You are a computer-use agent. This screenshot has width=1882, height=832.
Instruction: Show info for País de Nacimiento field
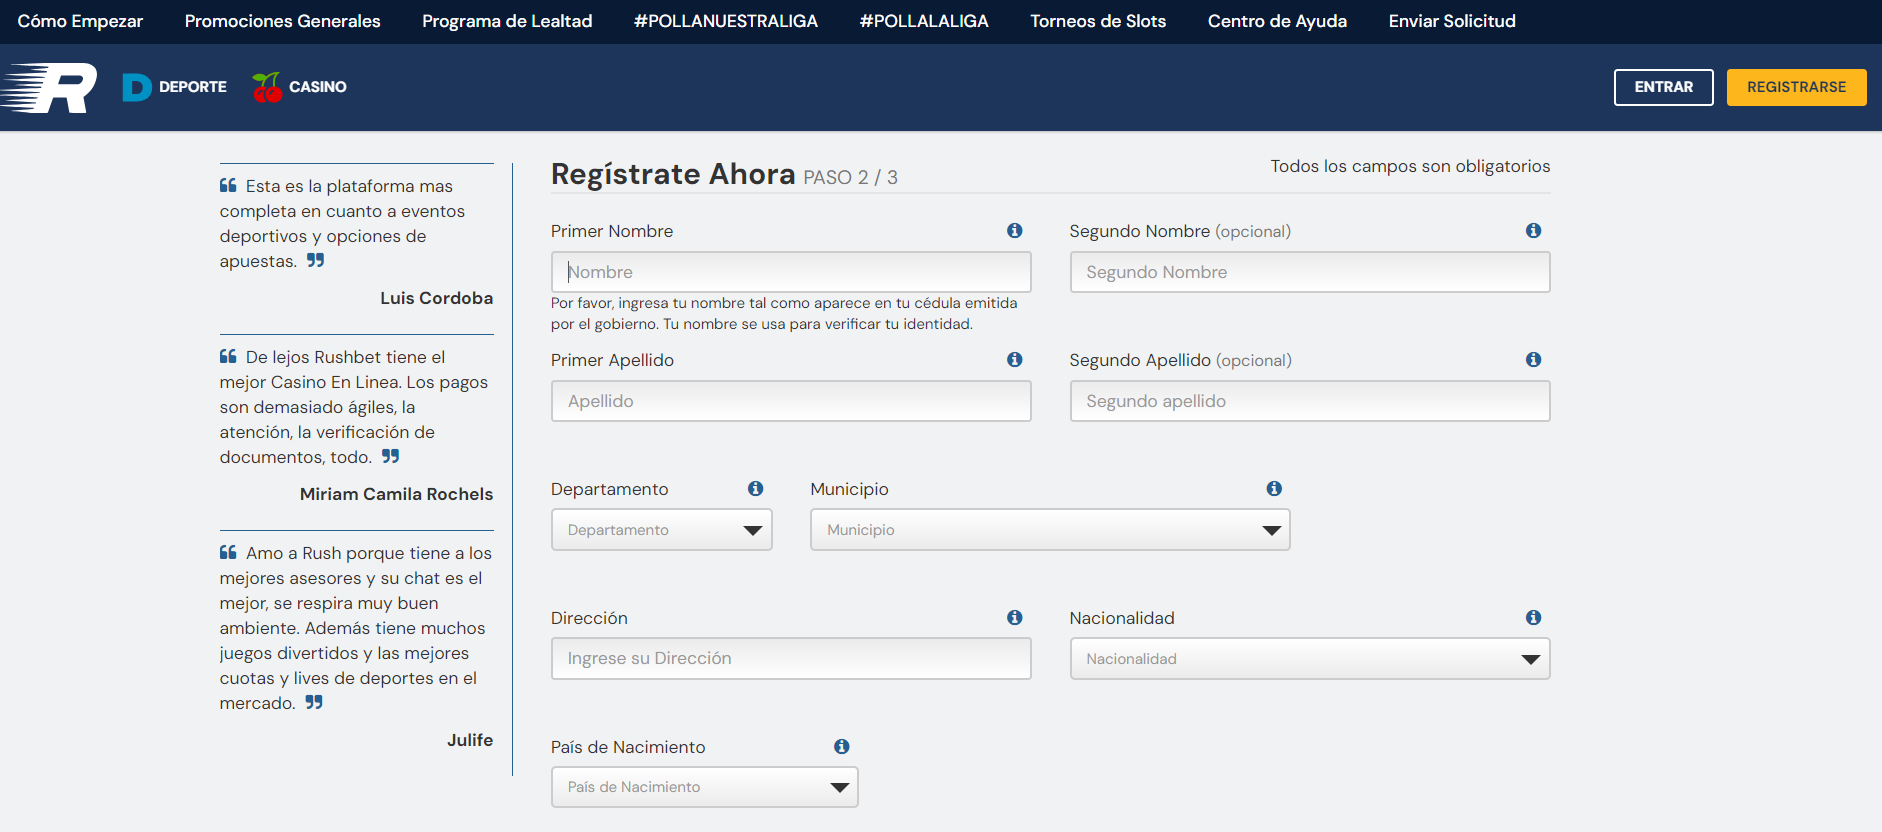click(842, 747)
